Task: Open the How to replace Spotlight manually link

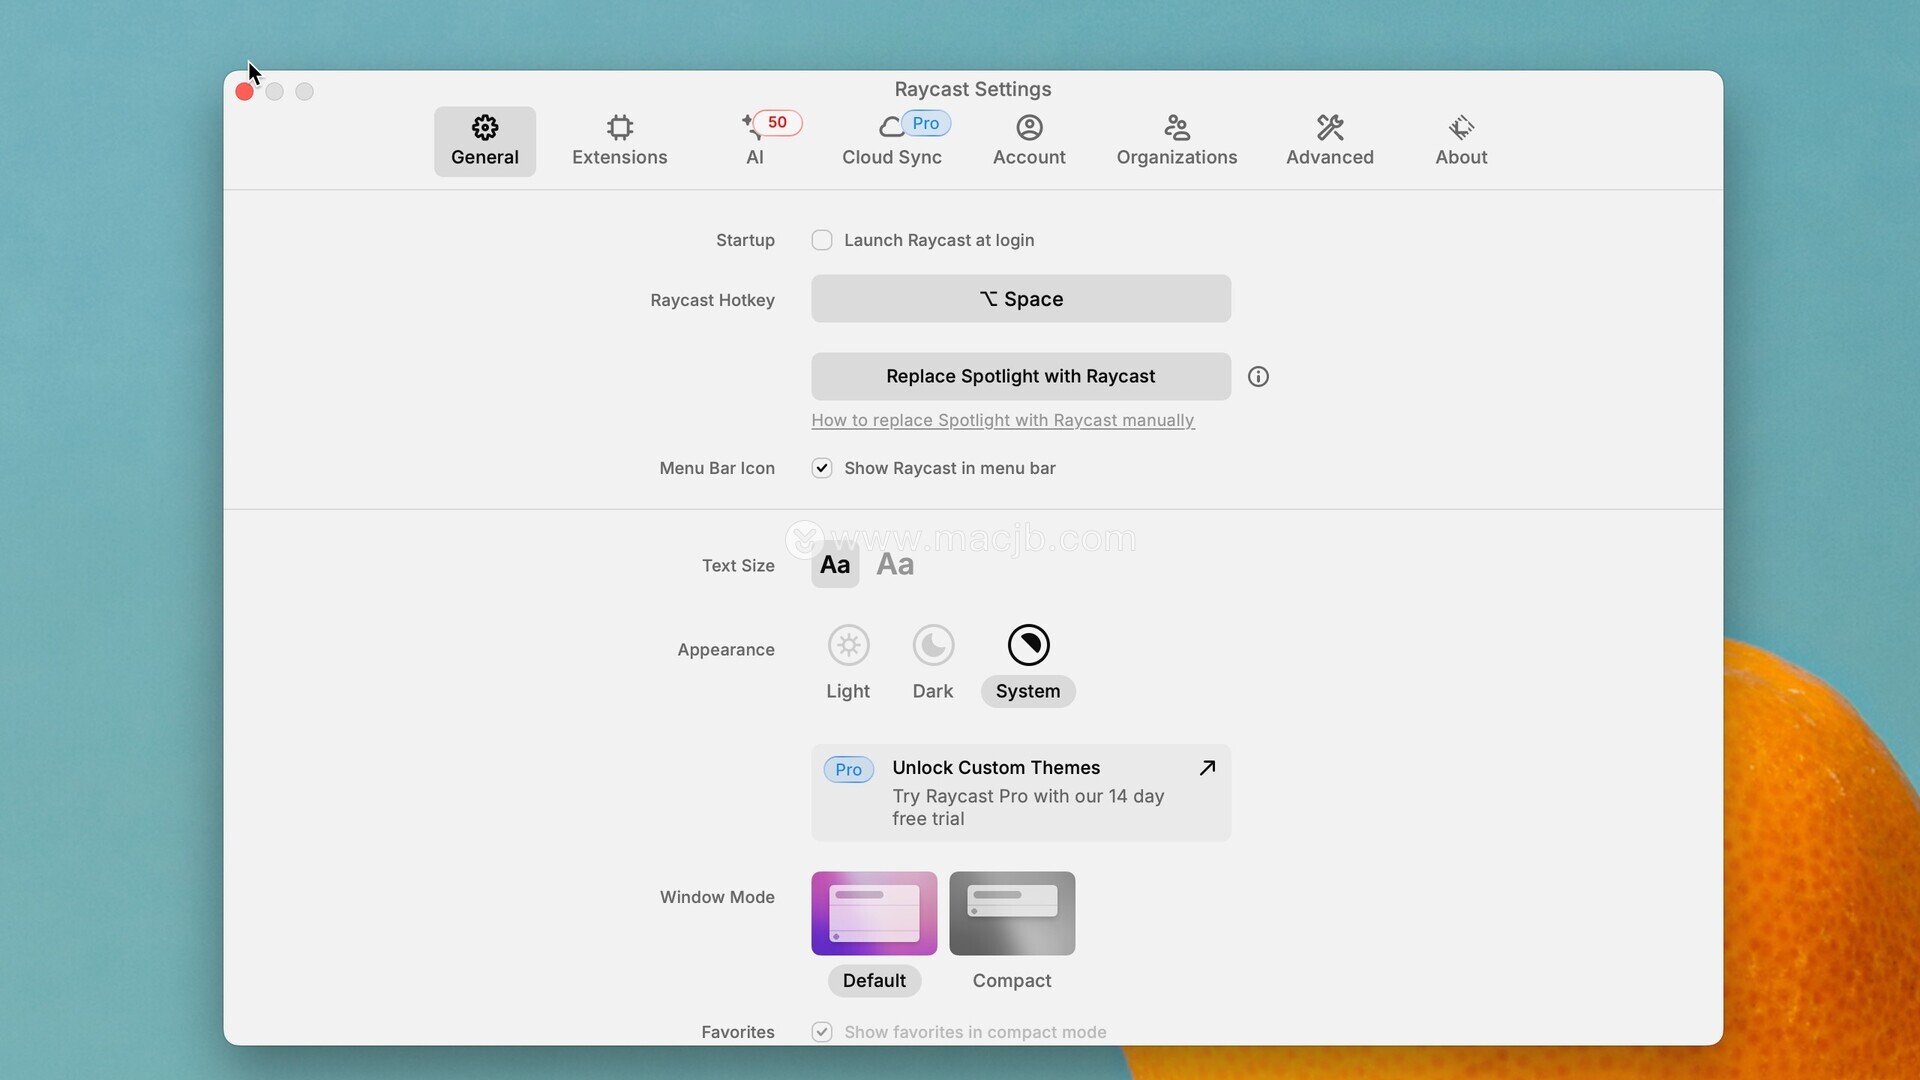Action: click(x=1003, y=420)
